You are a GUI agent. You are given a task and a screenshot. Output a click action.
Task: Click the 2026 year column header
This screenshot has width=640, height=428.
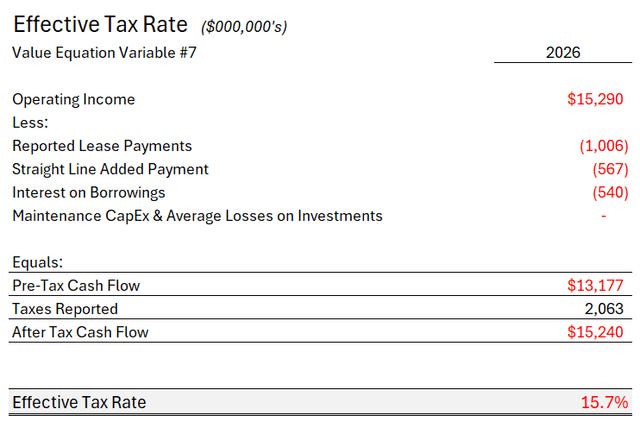[x=563, y=53]
